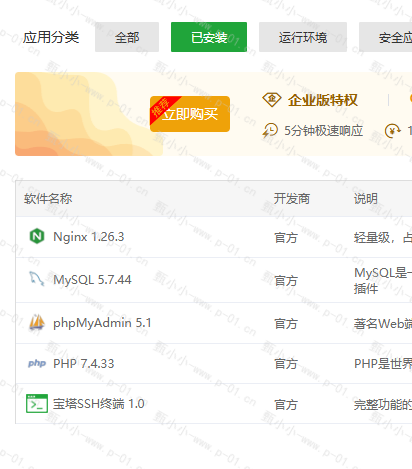Click 官方 developer cell in Nginx row
Image resolution: width=412 pixels, height=469 pixels.
(286, 238)
